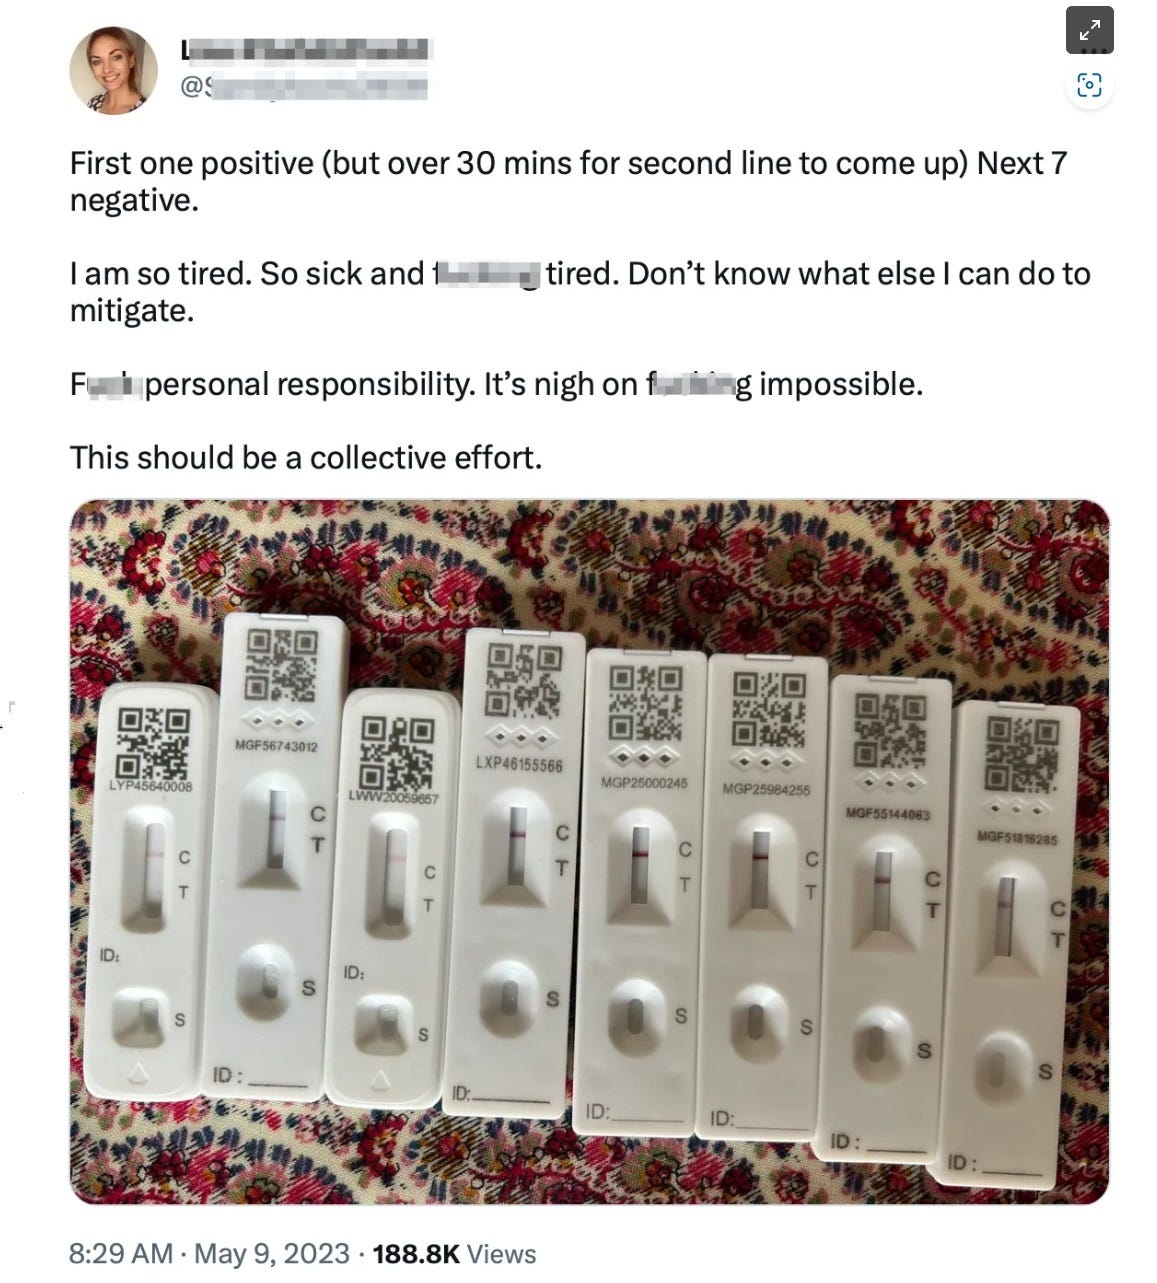
Task: Open the blurred @ username handle
Action: click(304, 87)
